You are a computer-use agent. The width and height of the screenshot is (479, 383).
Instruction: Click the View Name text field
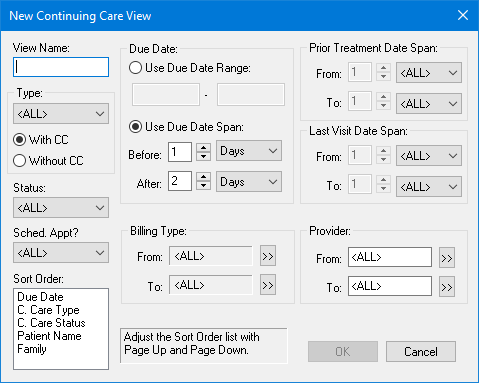point(61,67)
